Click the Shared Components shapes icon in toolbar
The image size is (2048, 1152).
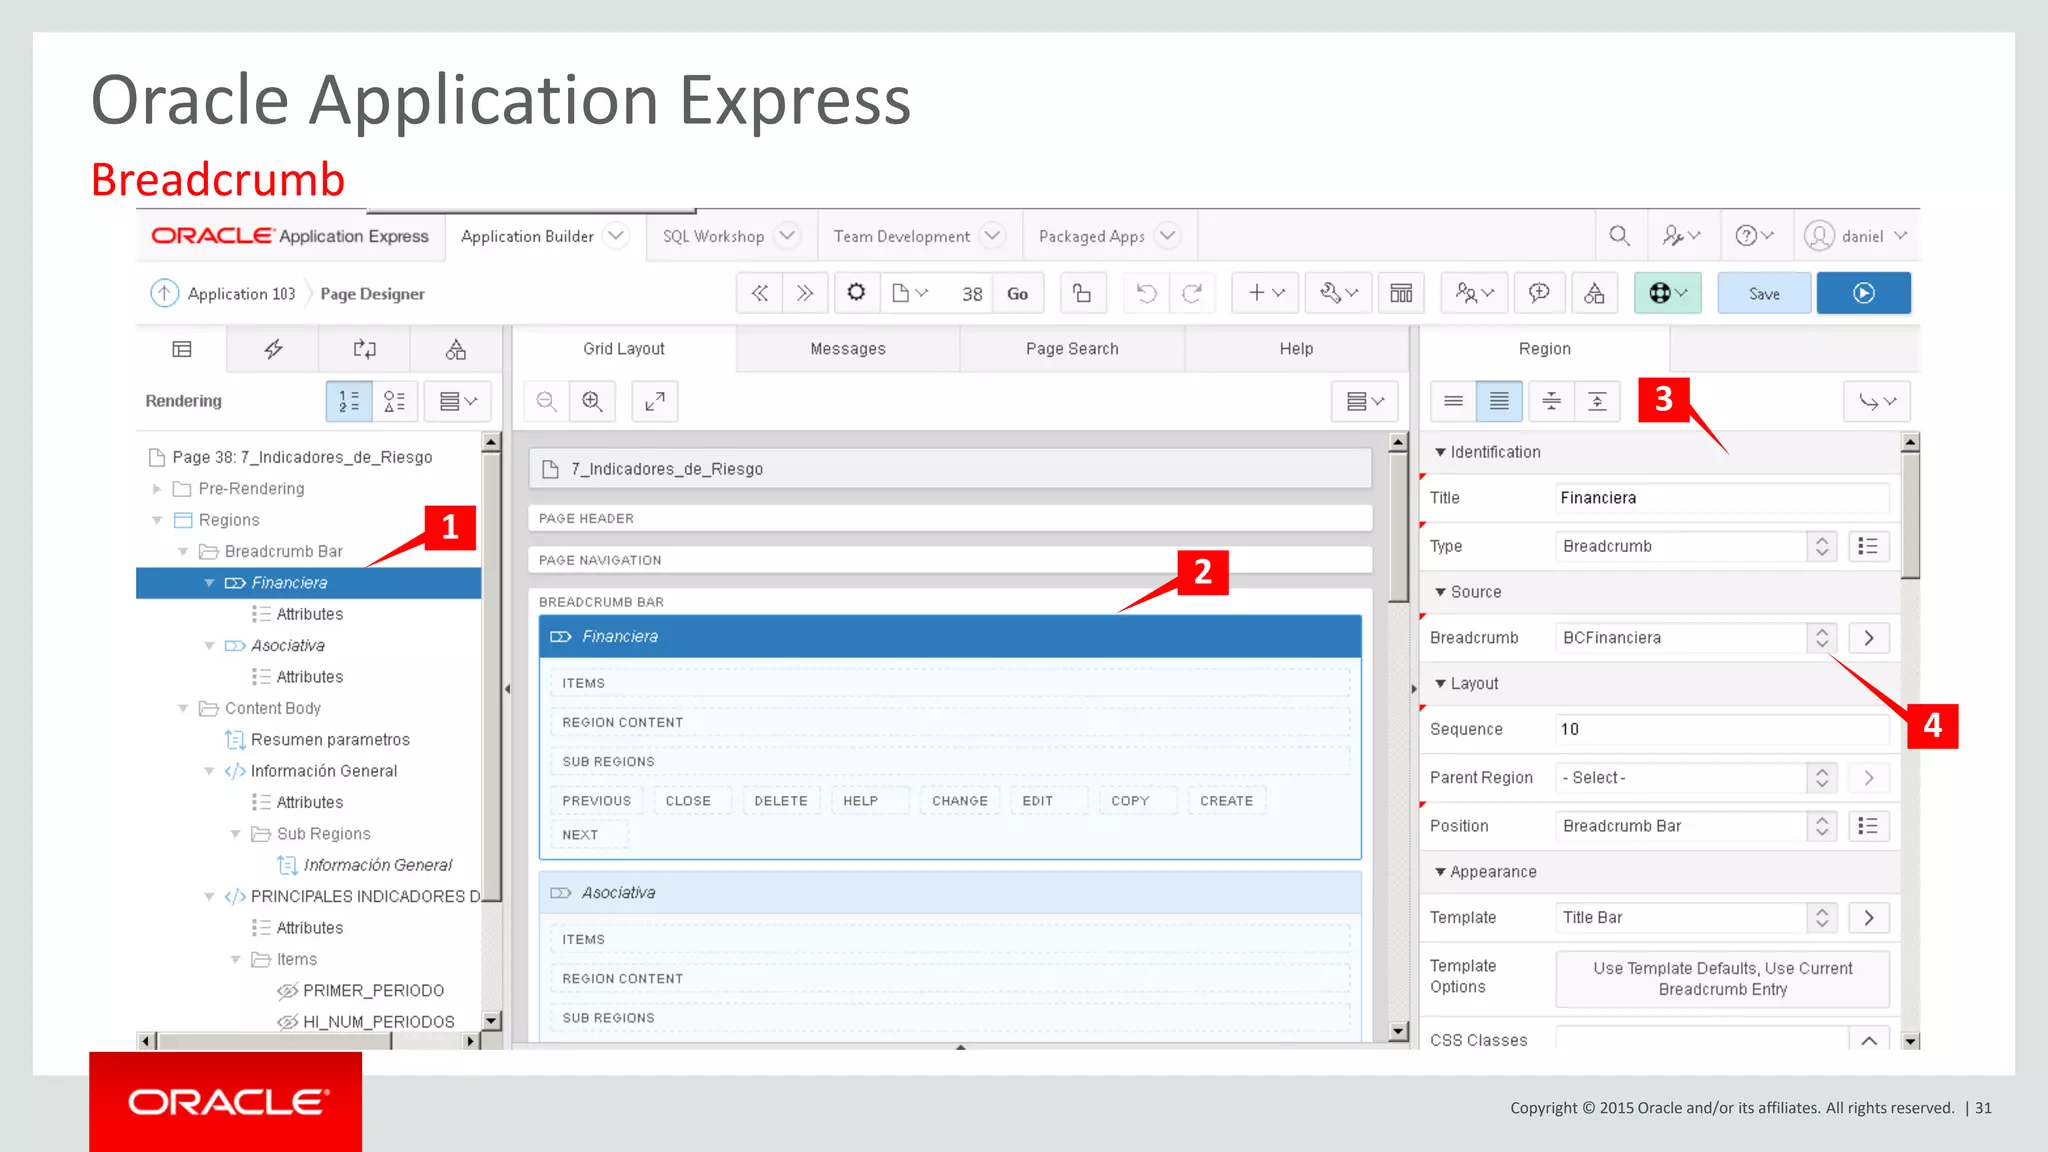pyautogui.click(x=1594, y=293)
